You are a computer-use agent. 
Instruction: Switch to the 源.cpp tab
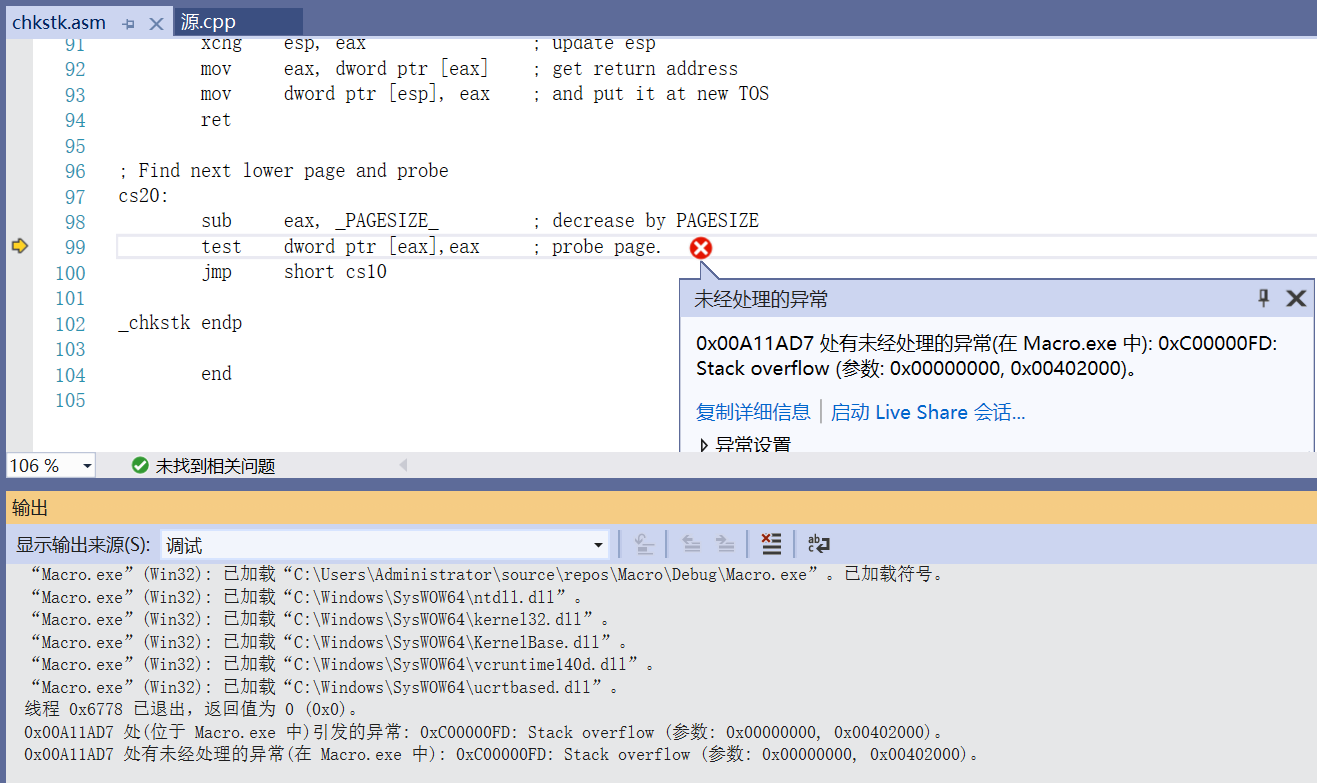(209, 22)
